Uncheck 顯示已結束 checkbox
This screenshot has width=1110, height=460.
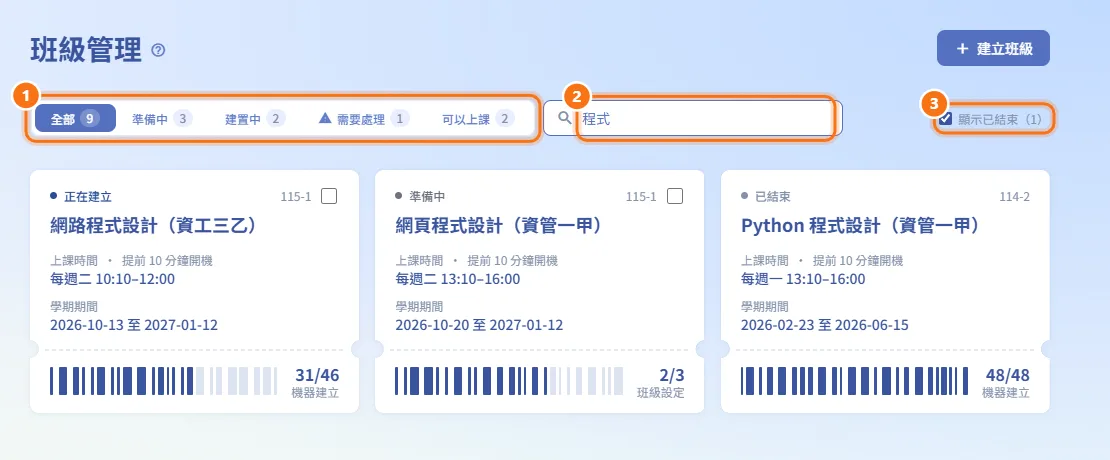tap(945, 119)
